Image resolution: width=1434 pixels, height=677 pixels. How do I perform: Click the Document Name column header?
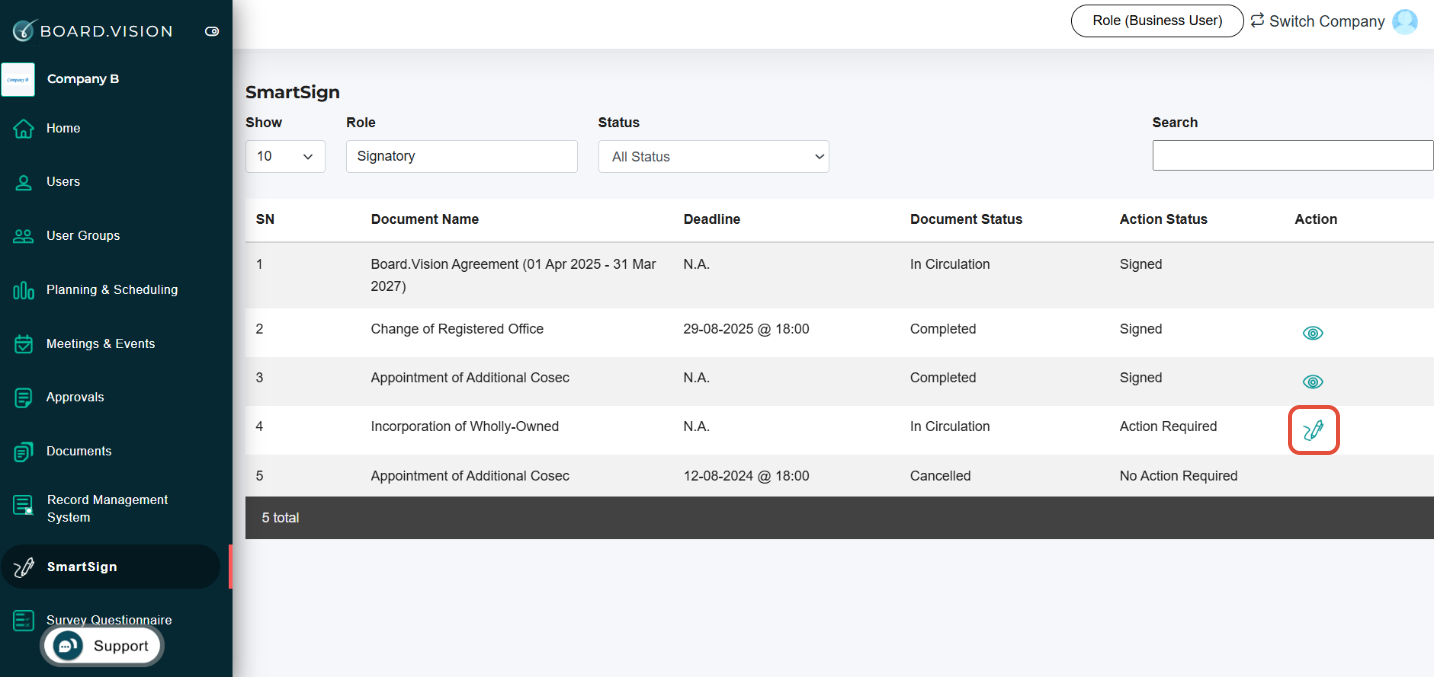425,219
